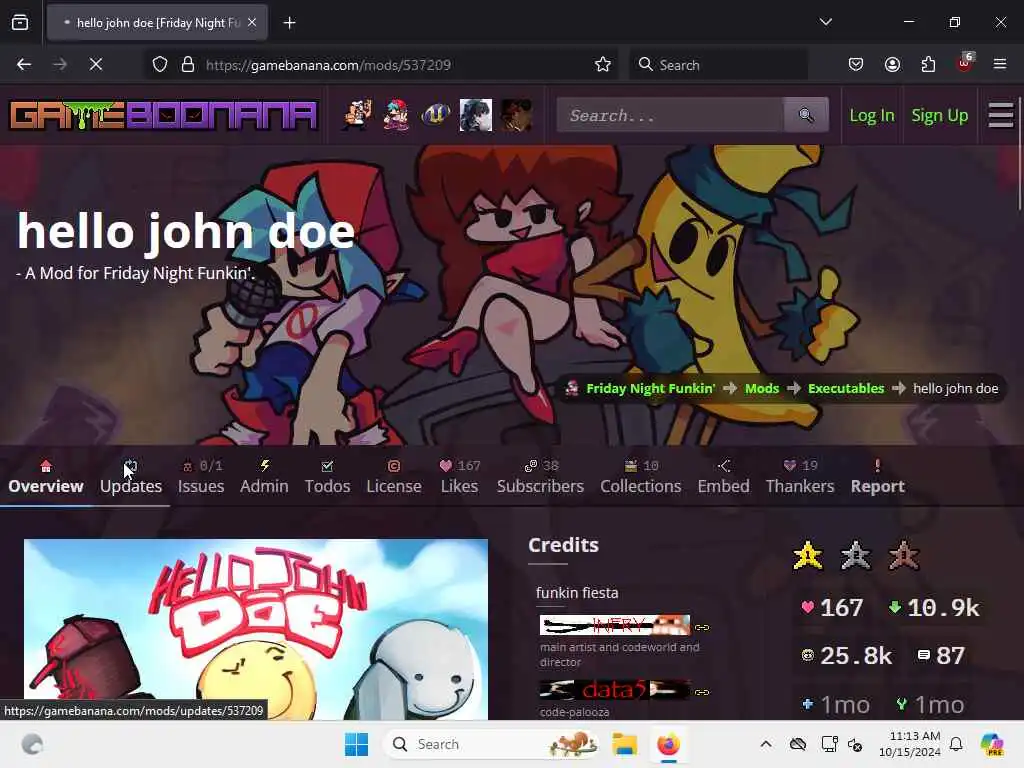Viewport: 1024px width, 768px height.
Task: Click the Log In link
Action: [872, 116]
